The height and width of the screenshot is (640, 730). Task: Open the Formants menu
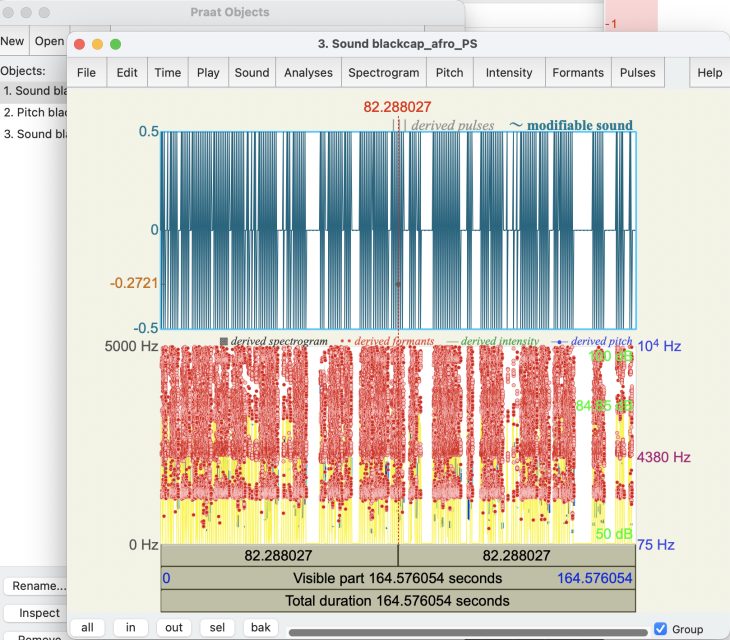point(578,72)
